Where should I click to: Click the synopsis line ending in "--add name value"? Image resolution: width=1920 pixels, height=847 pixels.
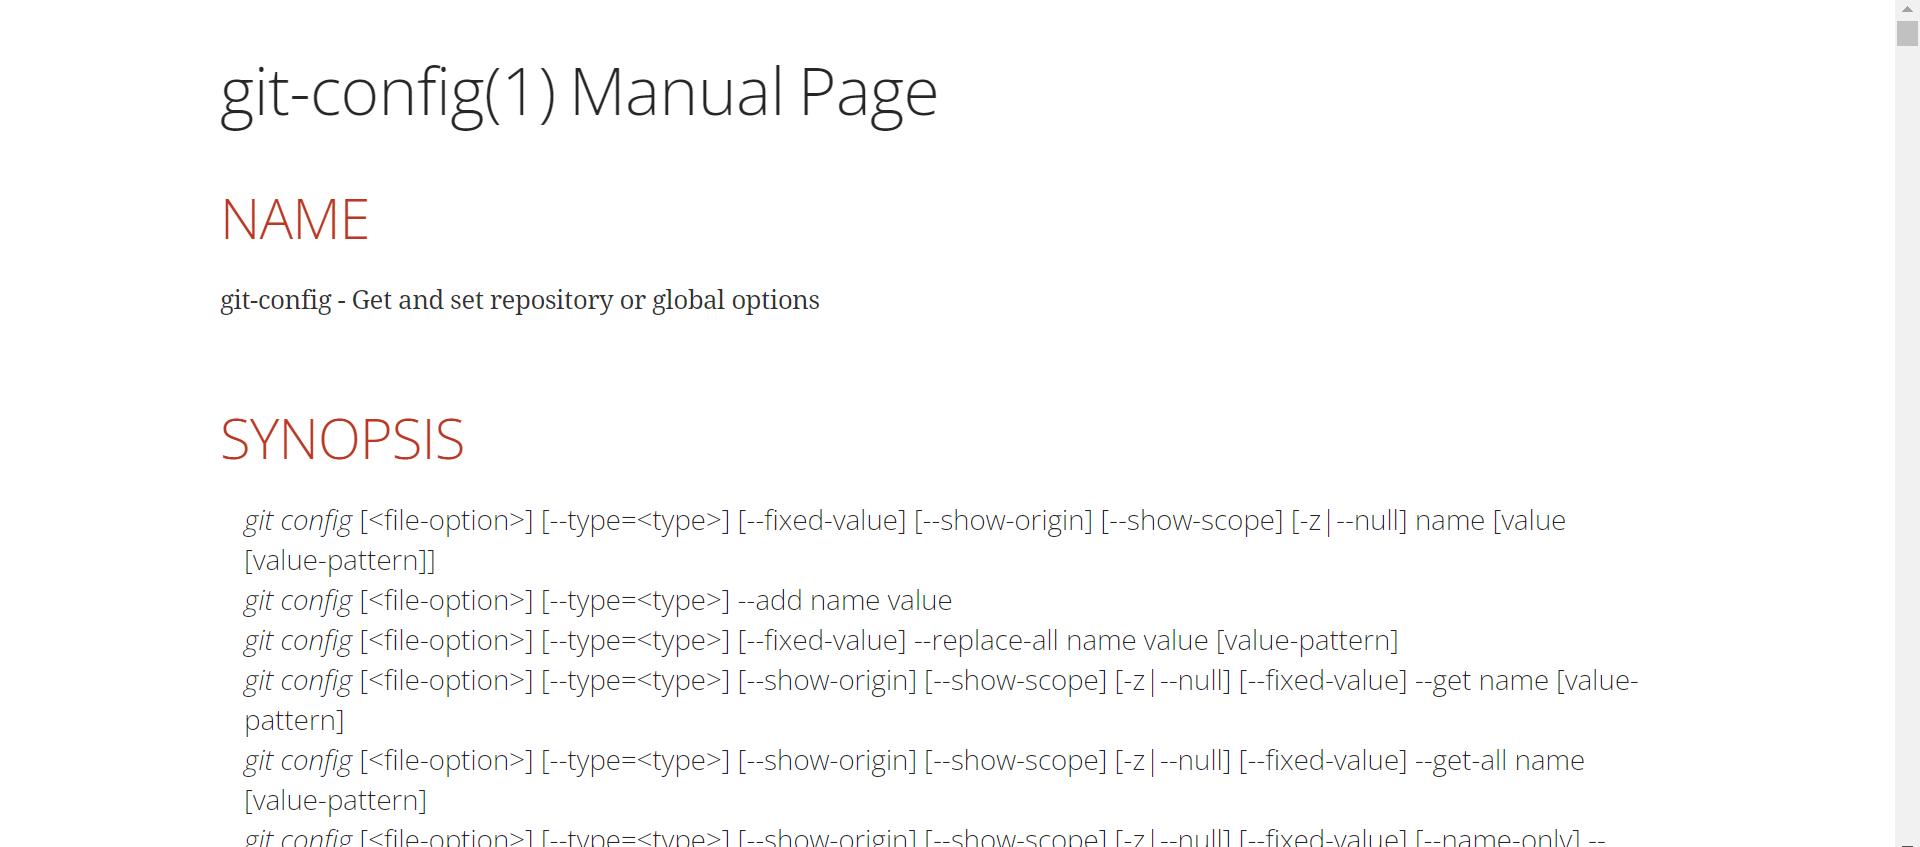(x=598, y=600)
